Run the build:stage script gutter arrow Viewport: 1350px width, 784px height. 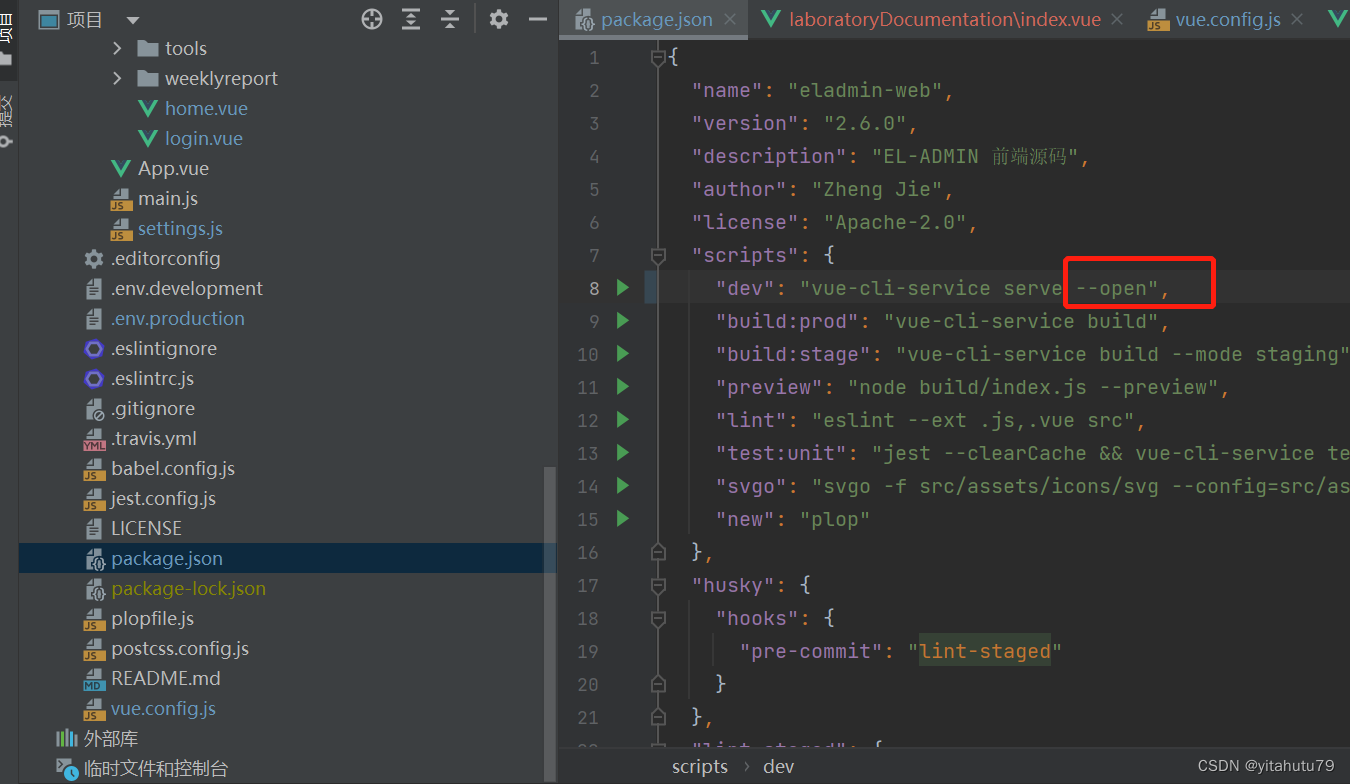pyautogui.click(x=623, y=354)
